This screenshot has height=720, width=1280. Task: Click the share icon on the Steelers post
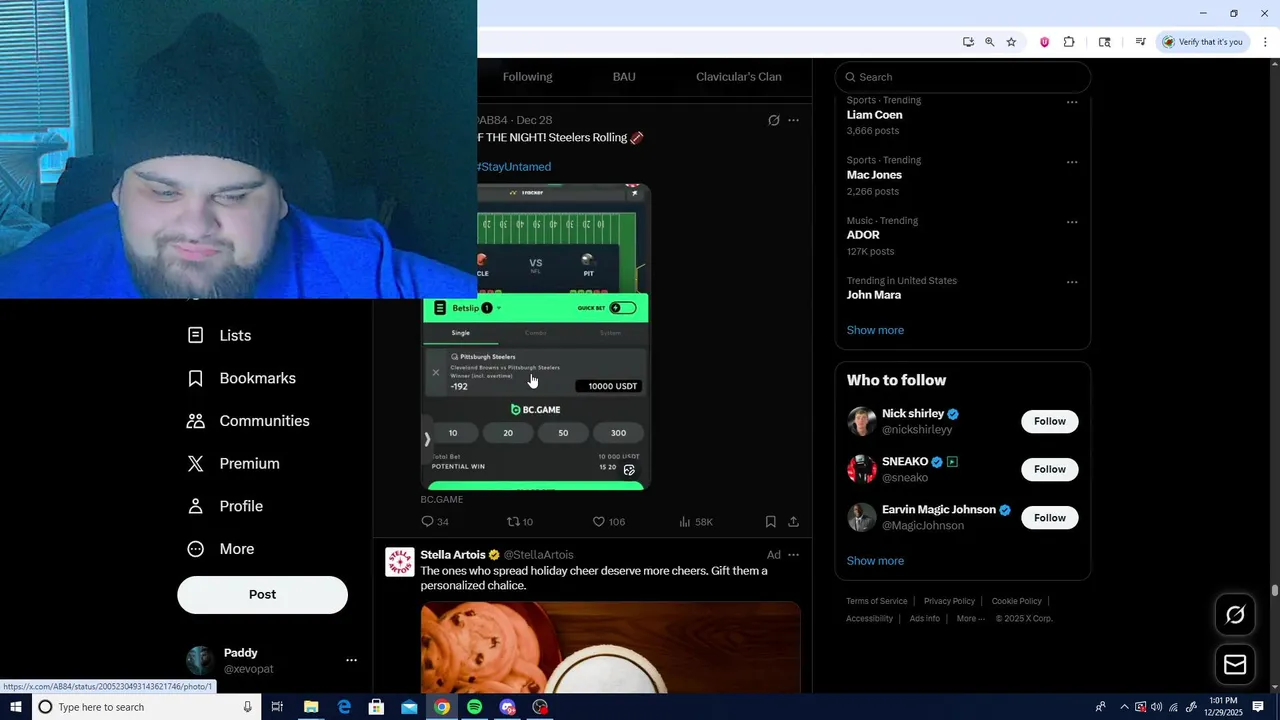coord(793,522)
